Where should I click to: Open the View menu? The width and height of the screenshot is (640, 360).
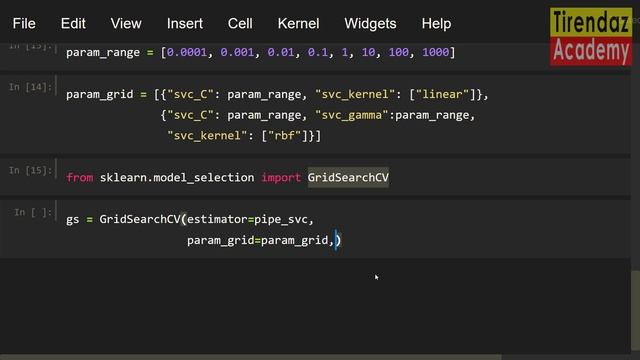[126, 24]
